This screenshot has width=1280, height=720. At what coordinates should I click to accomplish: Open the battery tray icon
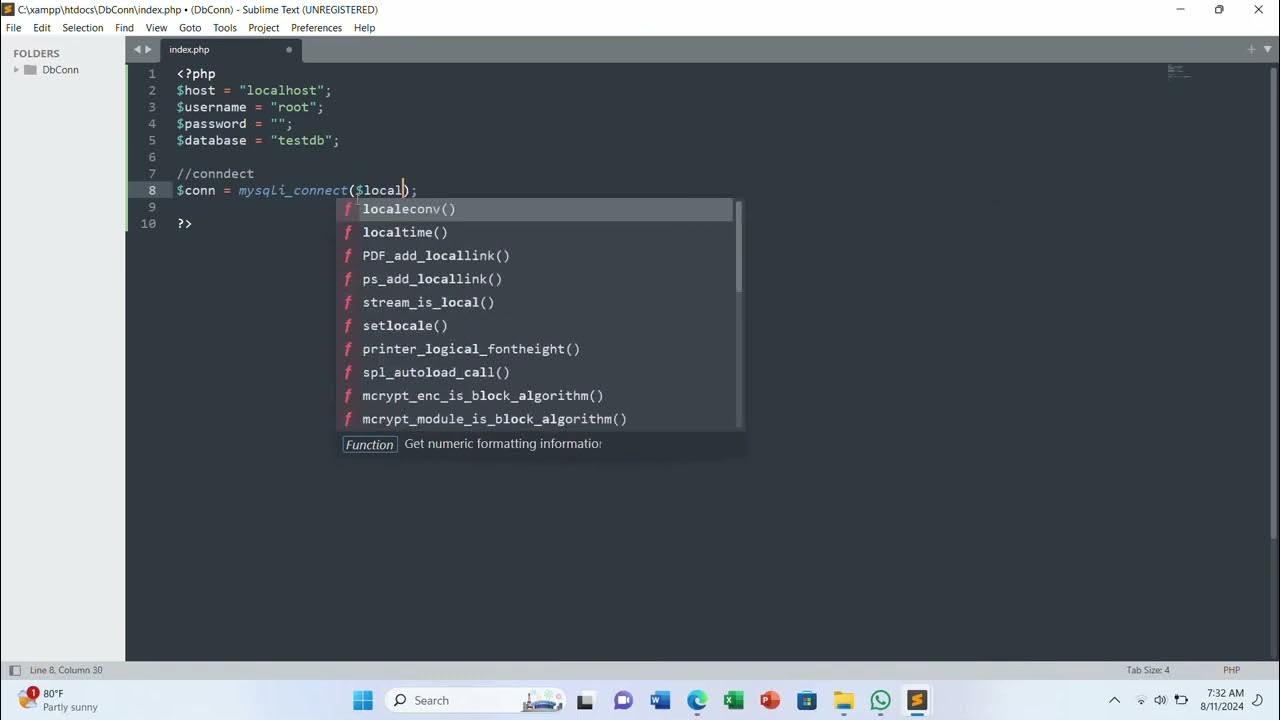click(1181, 700)
